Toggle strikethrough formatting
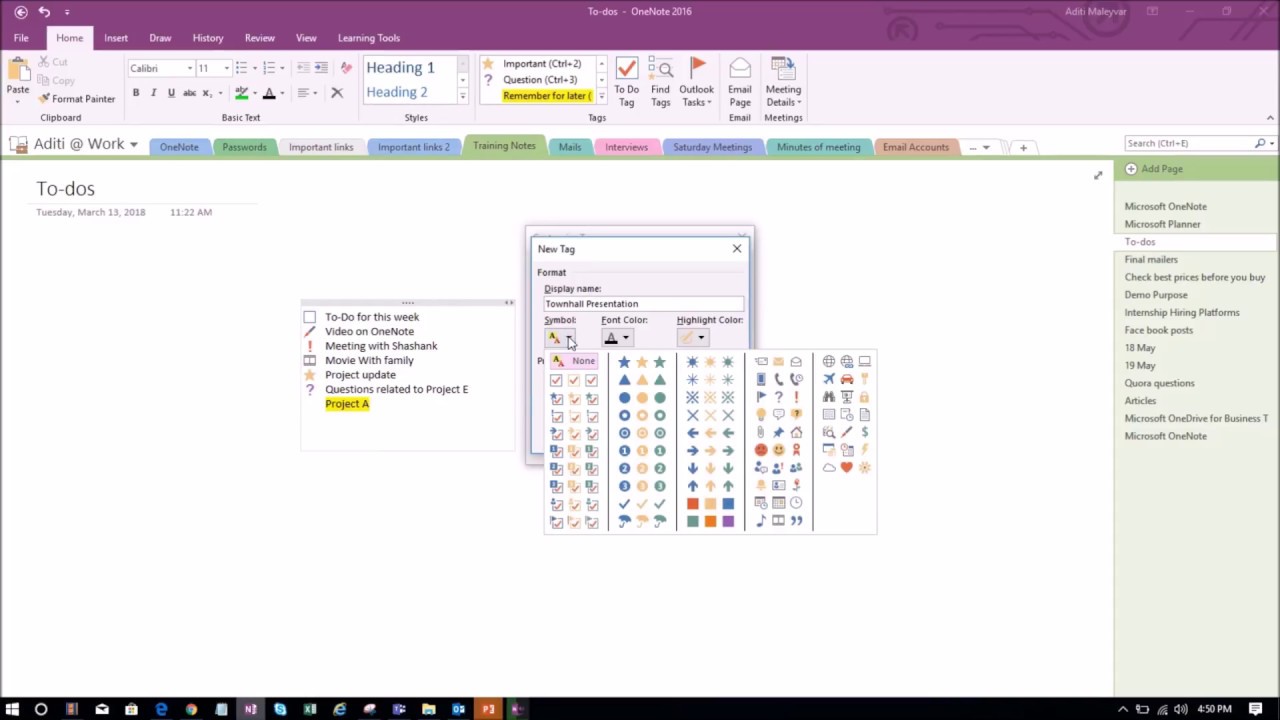The image size is (1280, 720). click(189, 93)
